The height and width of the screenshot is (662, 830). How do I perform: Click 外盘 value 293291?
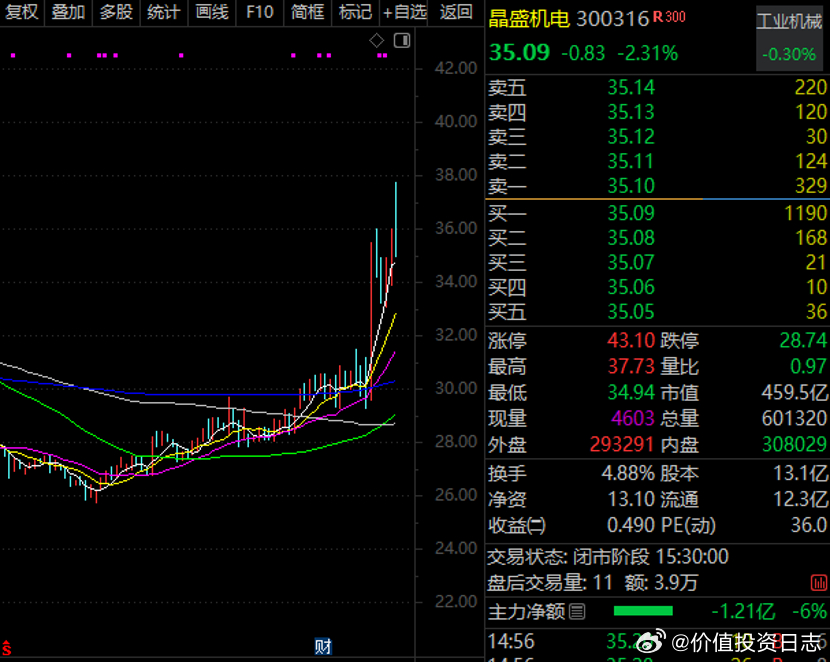point(622,444)
